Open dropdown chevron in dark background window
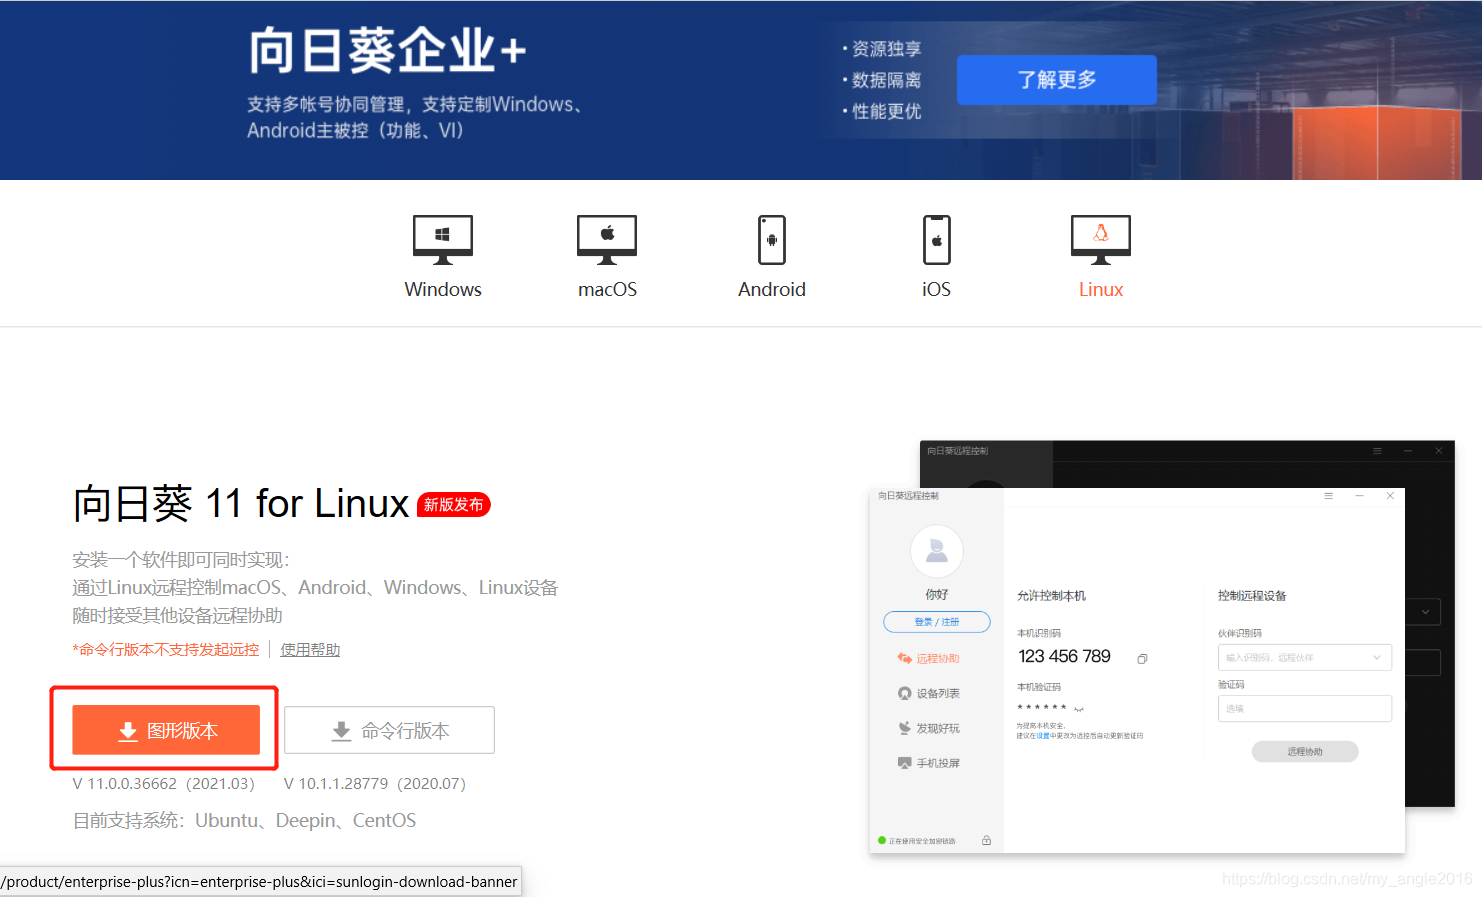 [x=1426, y=611]
